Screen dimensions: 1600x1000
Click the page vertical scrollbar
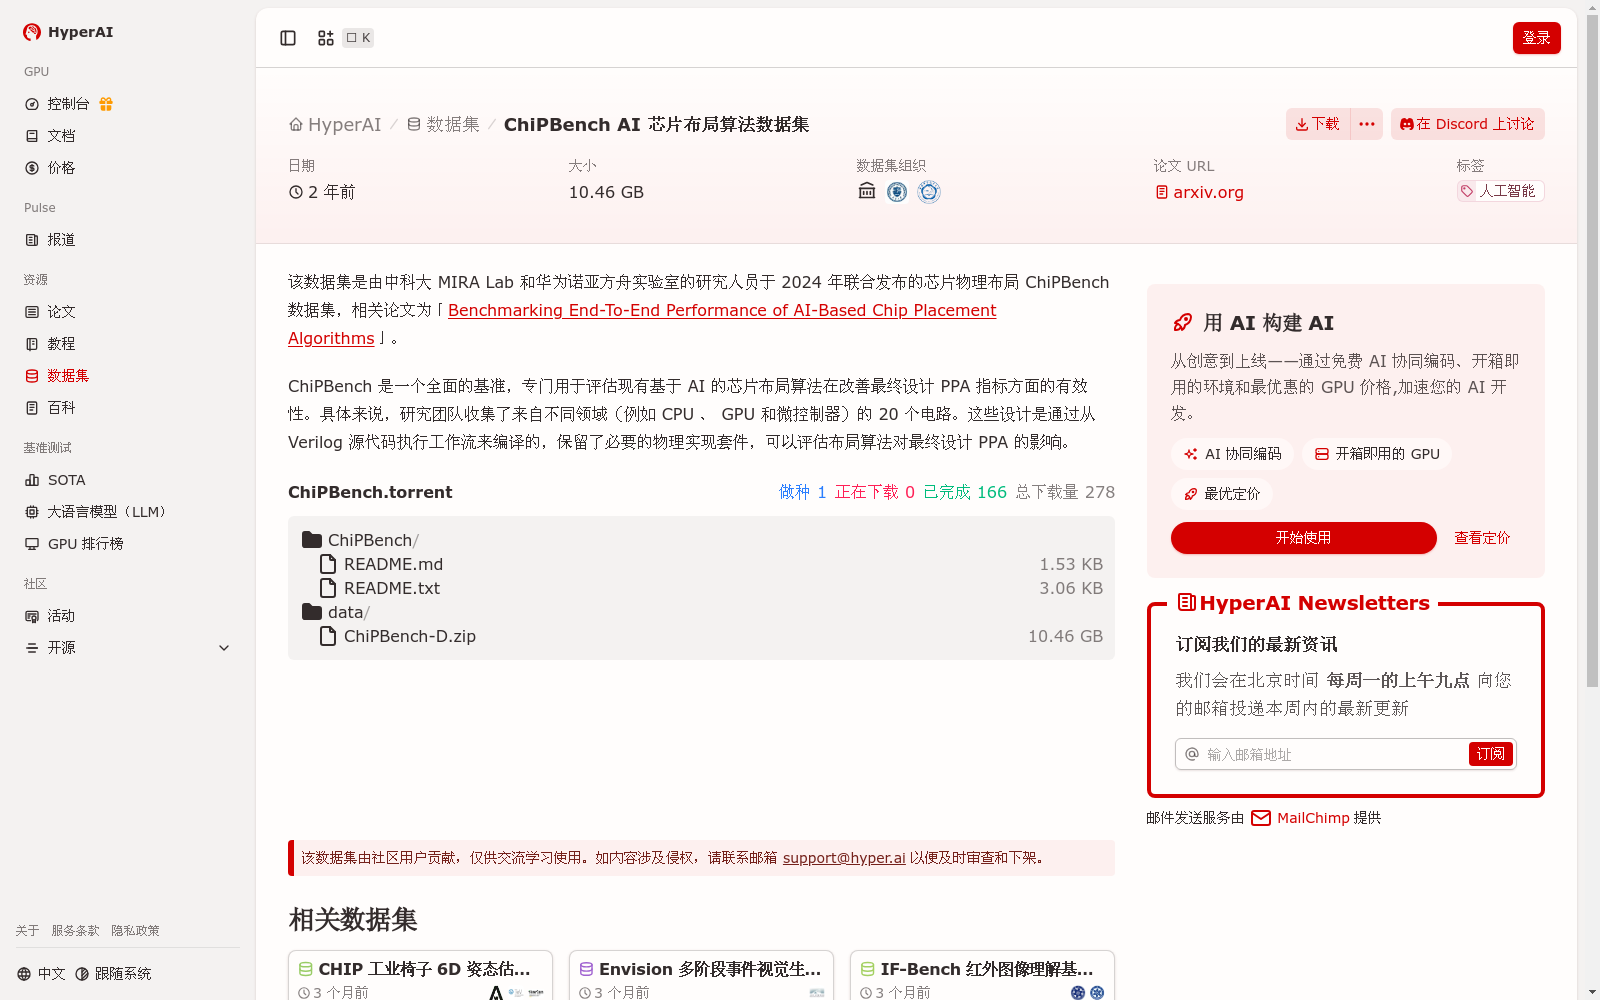click(1592, 350)
